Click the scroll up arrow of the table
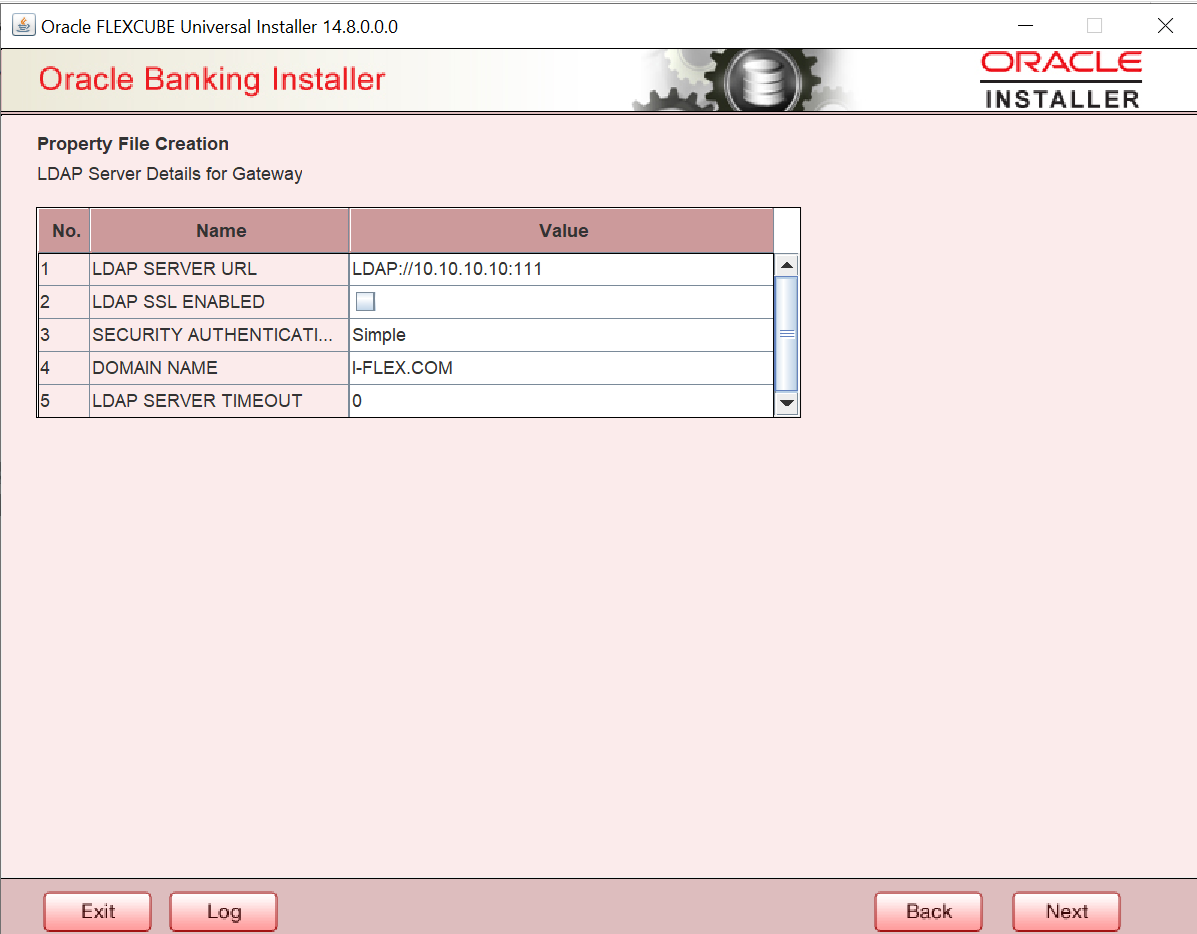 coord(786,265)
